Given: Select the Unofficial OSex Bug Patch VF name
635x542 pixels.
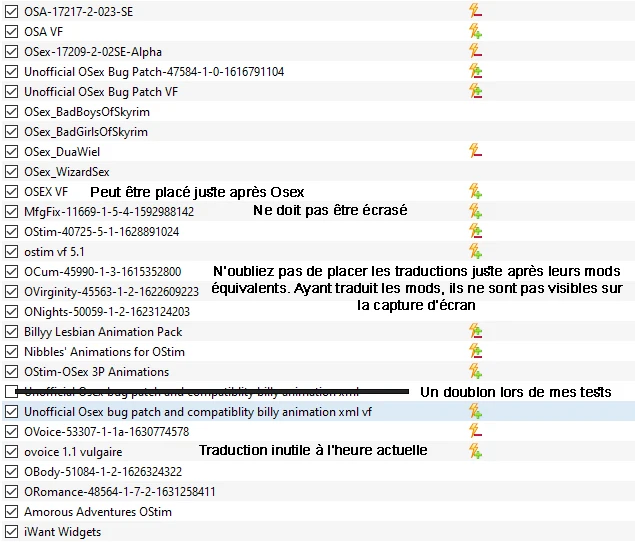Looking at the screenshot, I should pos(101,92).
